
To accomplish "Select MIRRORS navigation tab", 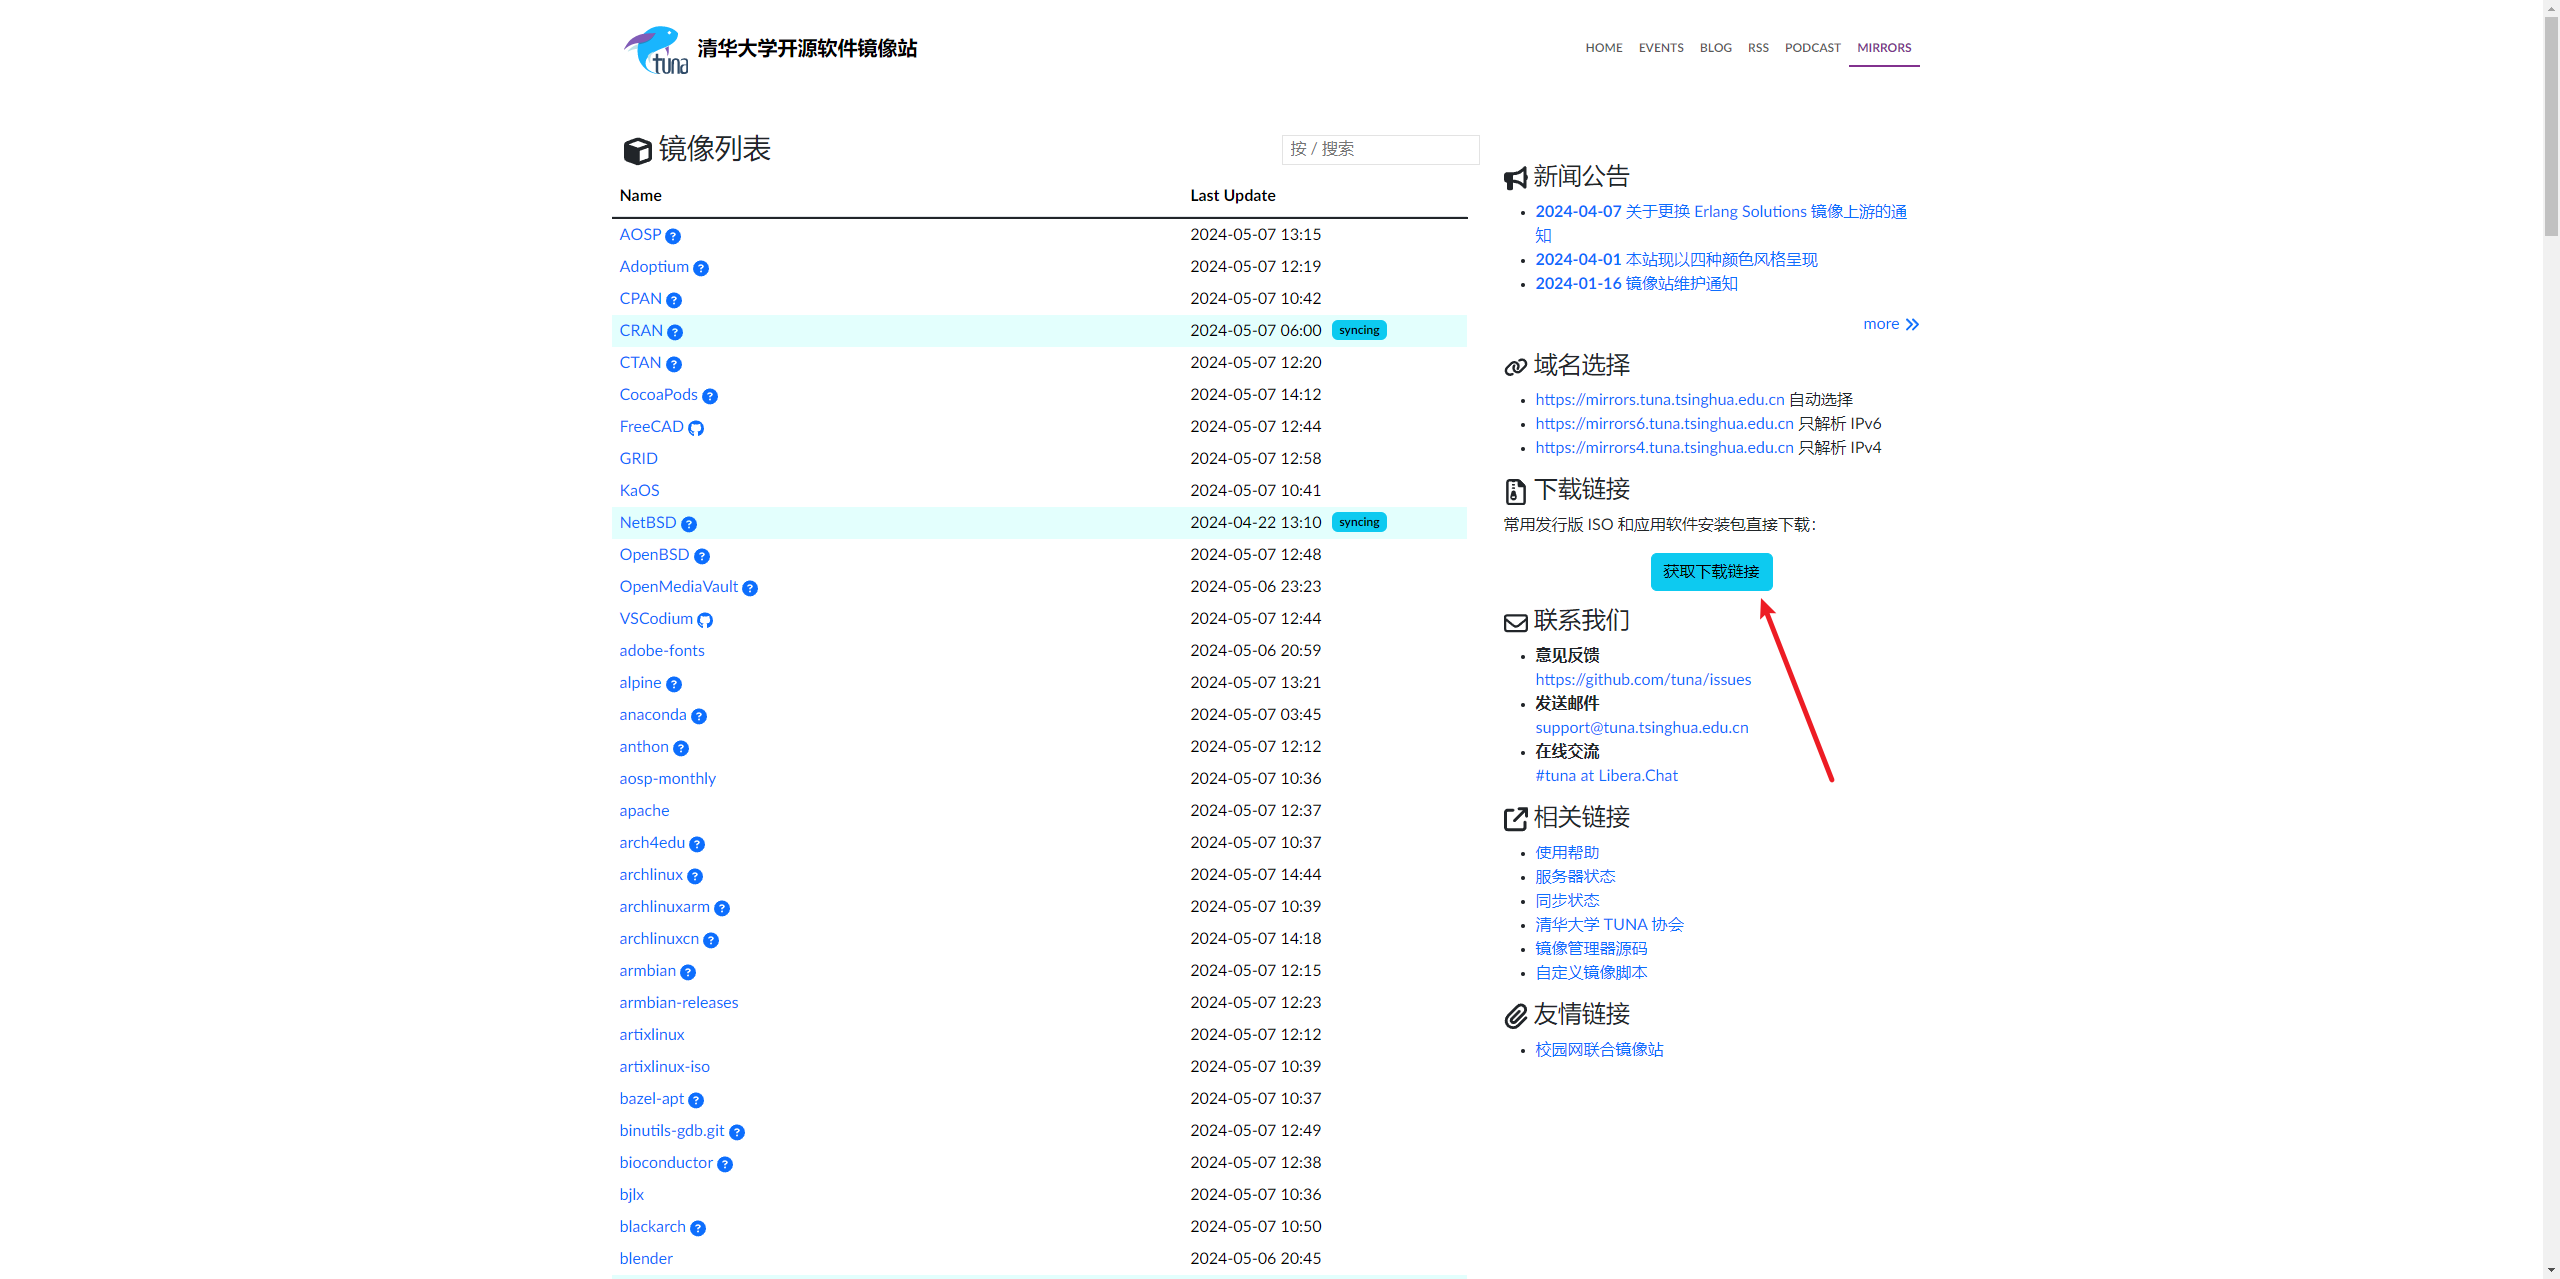I will click(1884, 47).
